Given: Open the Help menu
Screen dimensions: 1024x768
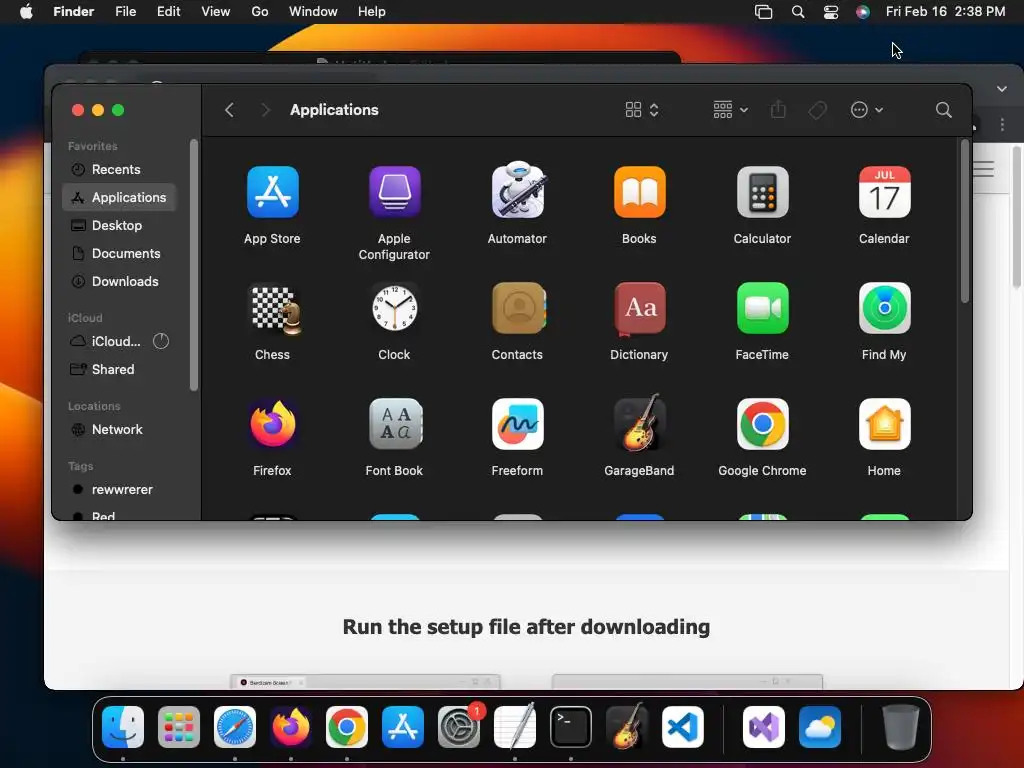Looking at the screenshot, I should tap(372, 12).
